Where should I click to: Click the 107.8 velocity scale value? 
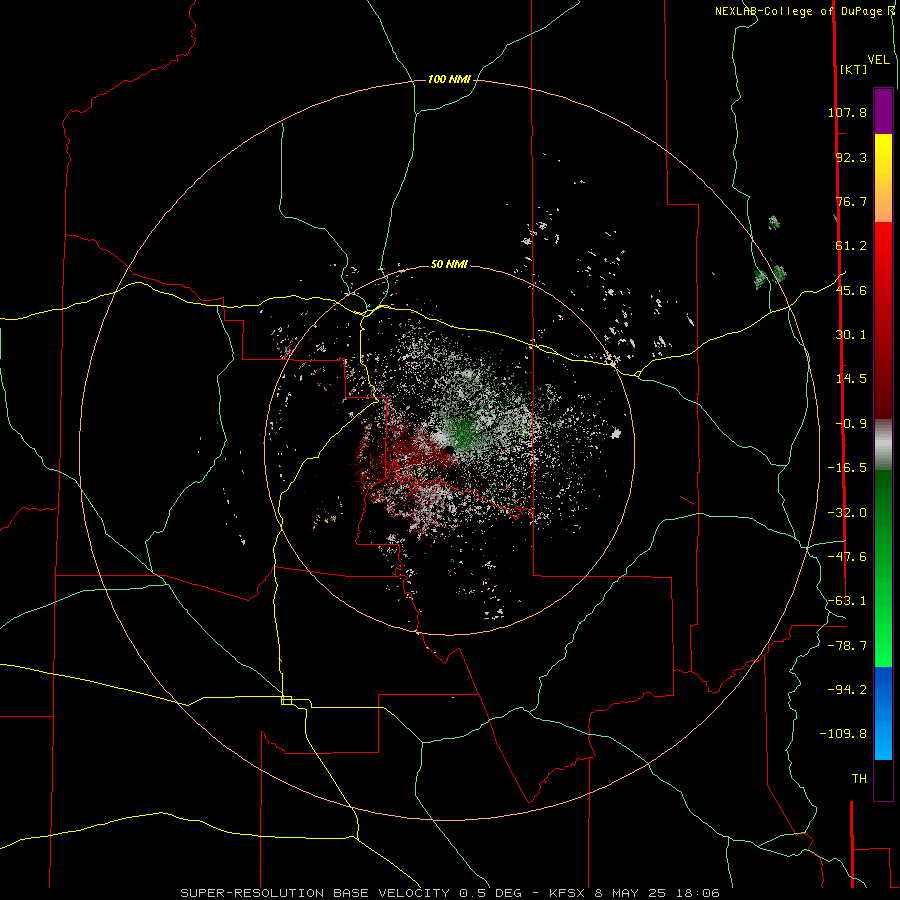pos(847,112)
